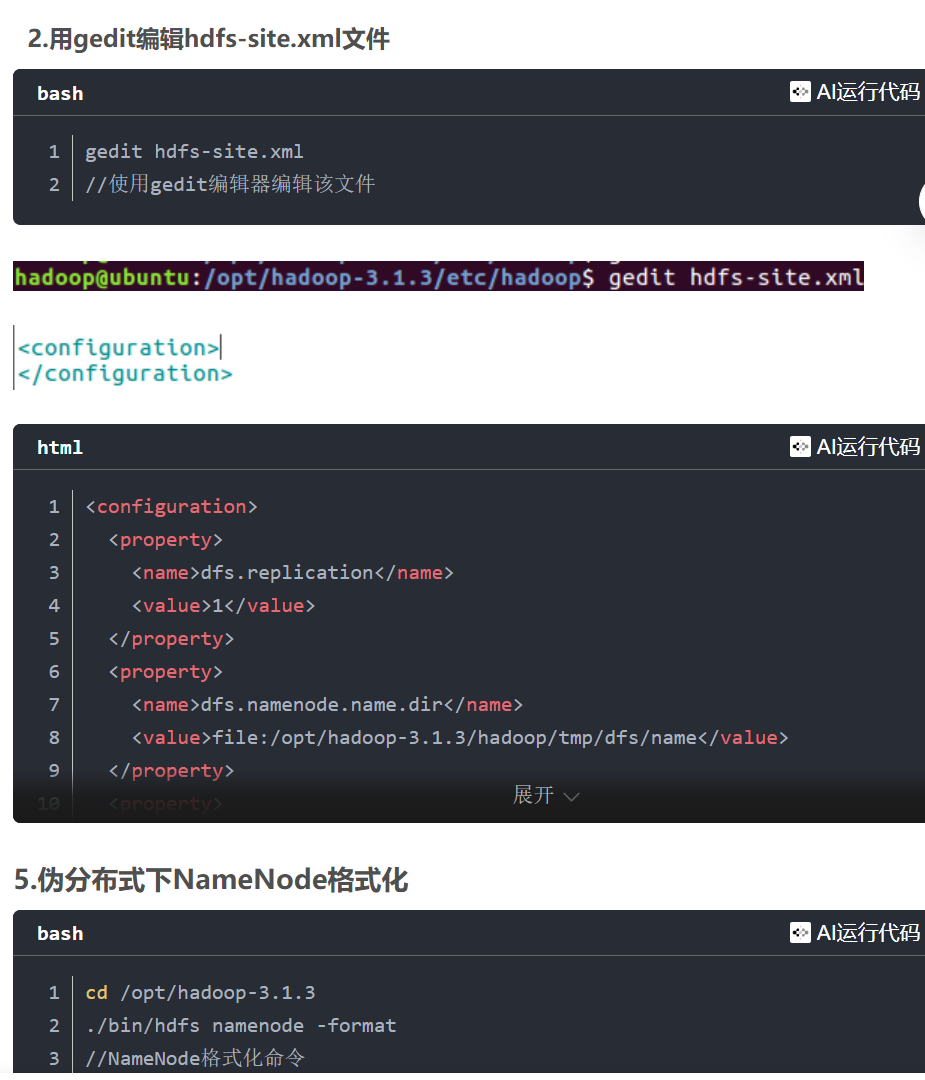925x1080 pixels.
Task: Click bash label of namenode format block
Action: 60,933
